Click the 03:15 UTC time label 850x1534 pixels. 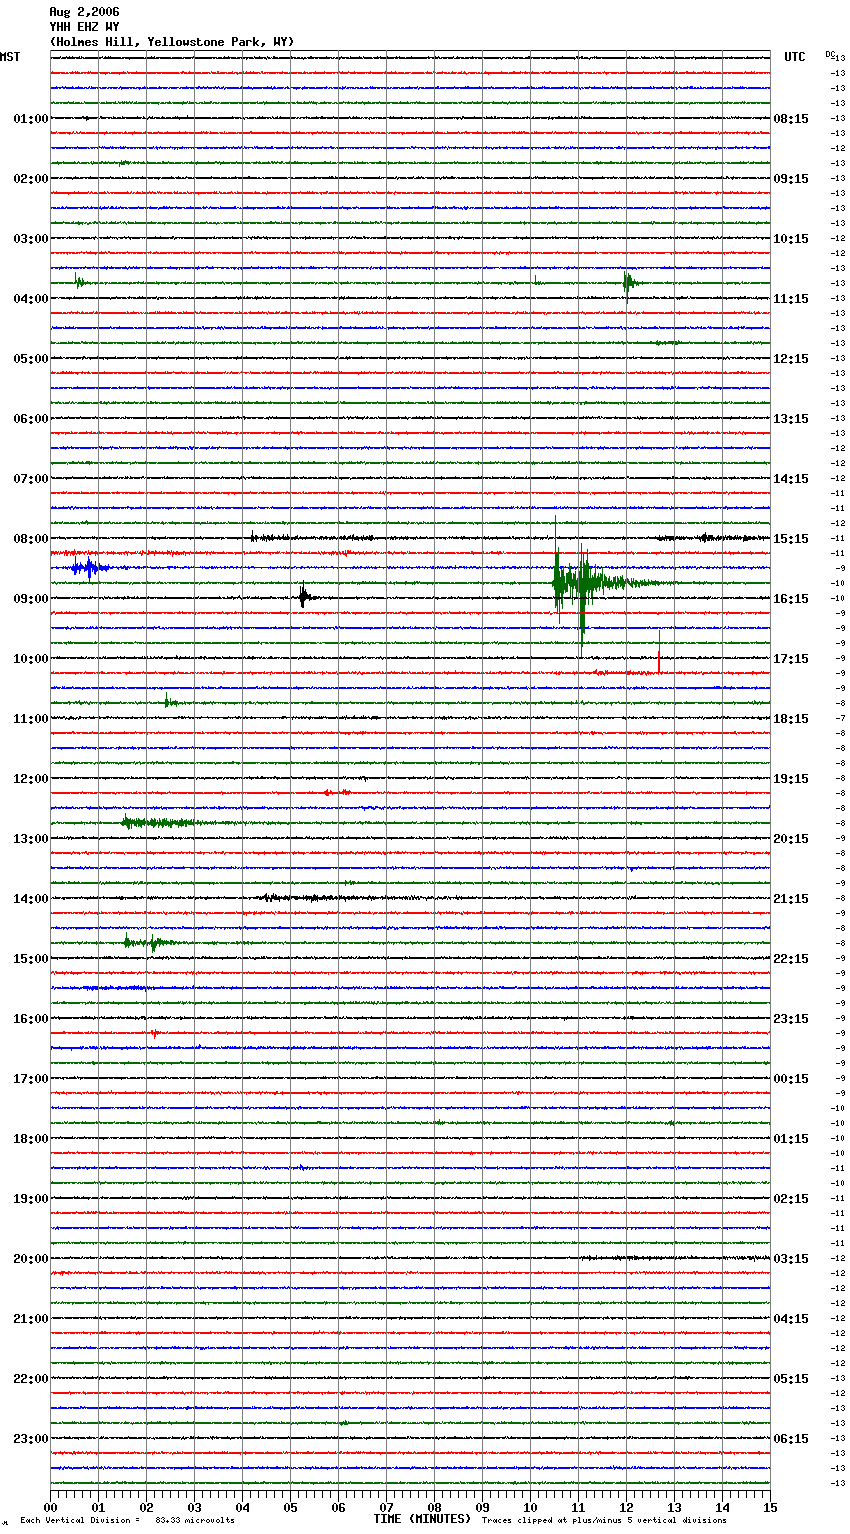(x=791, y=1259)
